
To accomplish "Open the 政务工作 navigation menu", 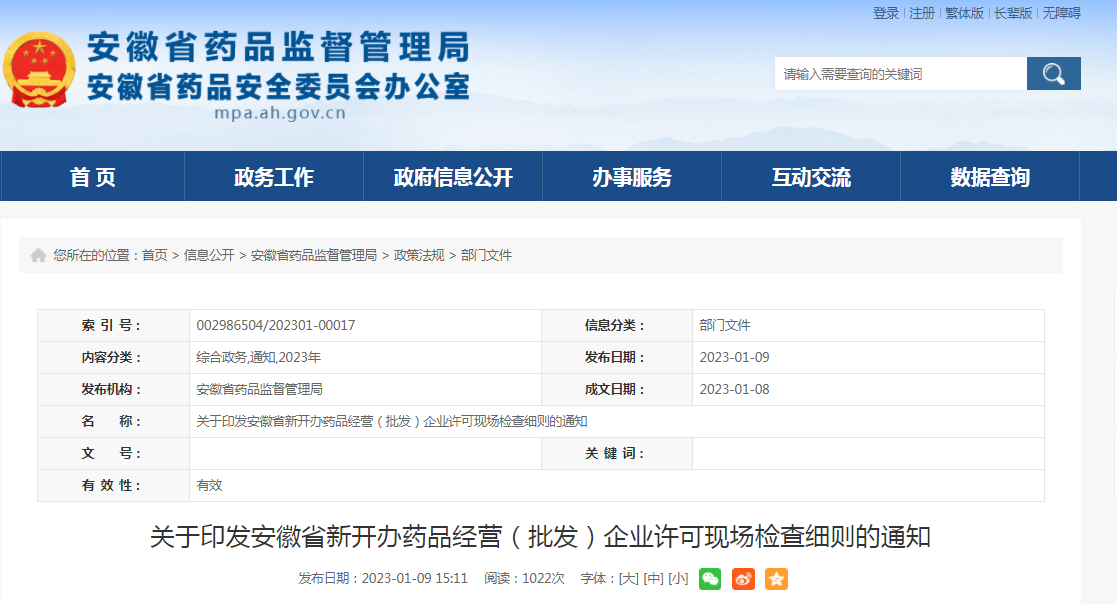I will (x=273, y=176).
